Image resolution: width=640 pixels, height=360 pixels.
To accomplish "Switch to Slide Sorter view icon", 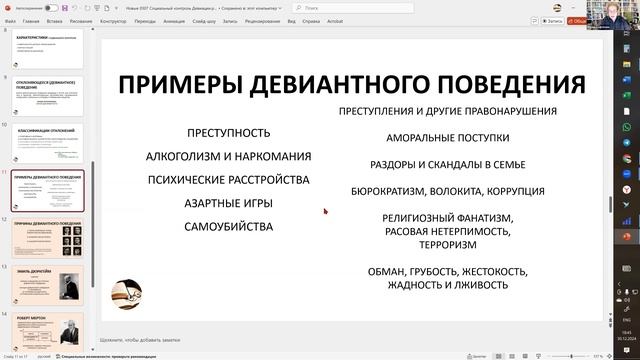I will click(x=512, y=356).
